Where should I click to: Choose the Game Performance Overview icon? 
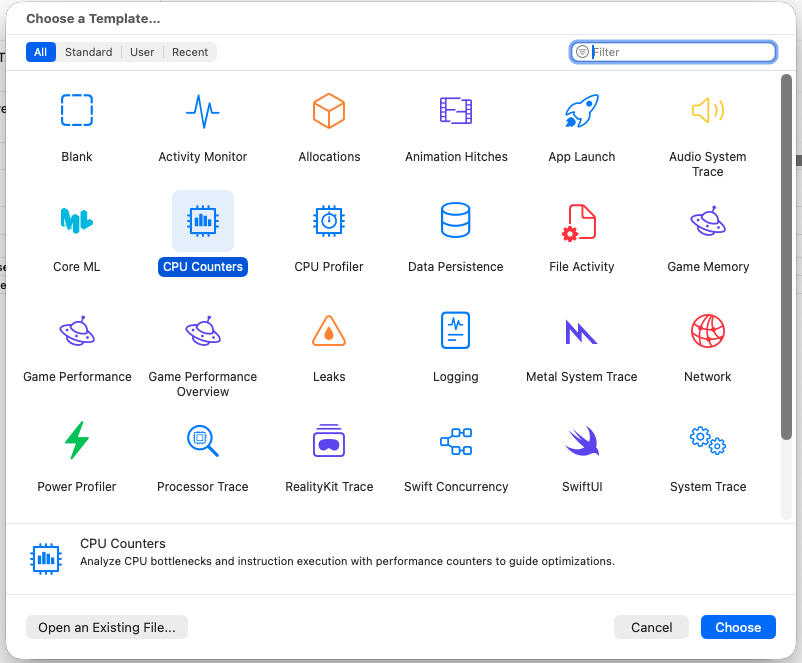click(203, 331)
